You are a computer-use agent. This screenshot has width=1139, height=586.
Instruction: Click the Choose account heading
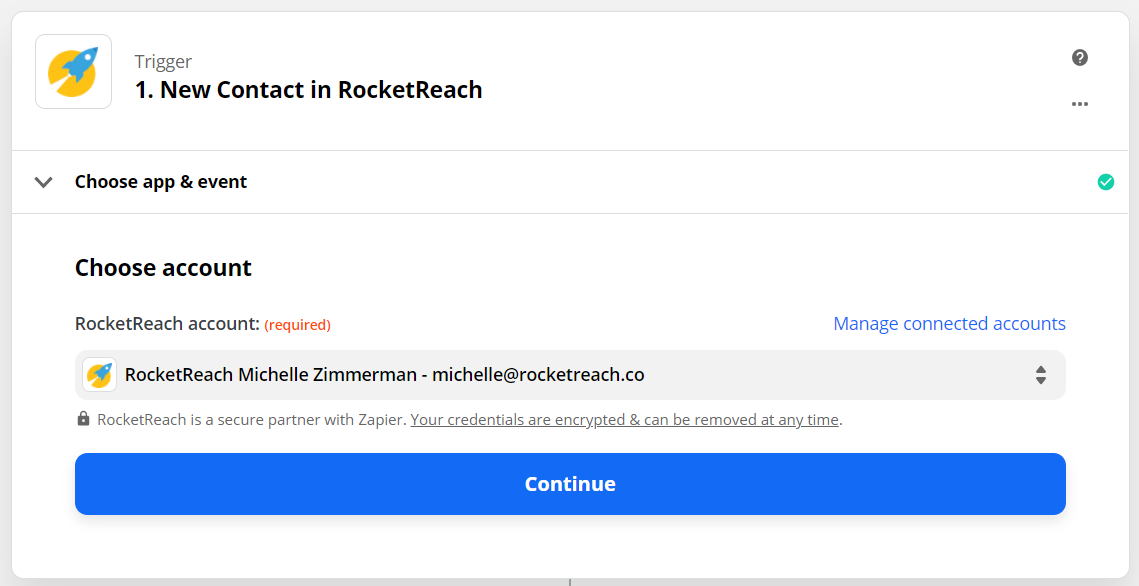[163, 267]
